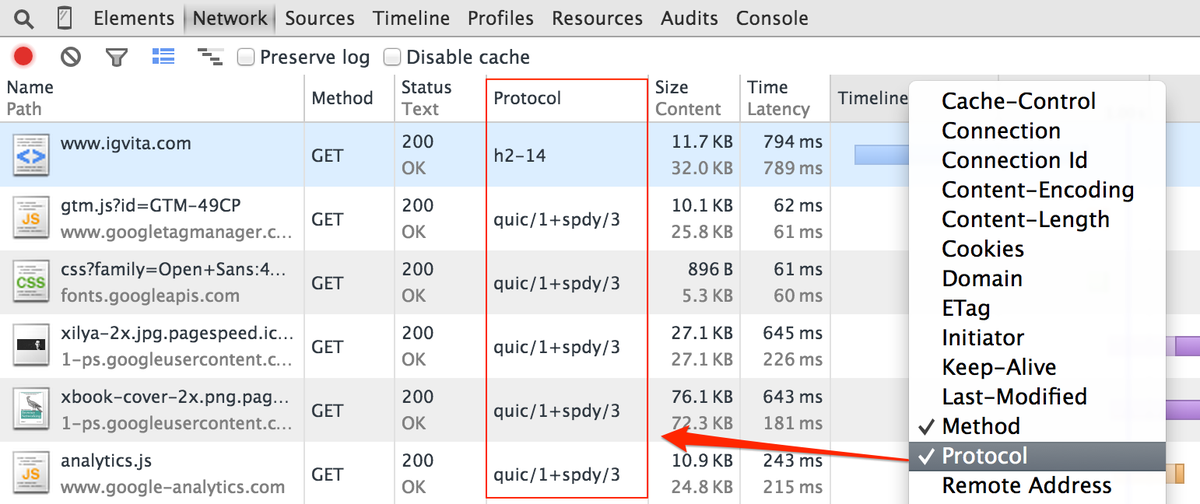
Task: Stop recording with the red record button
Action: click(23, 57)
